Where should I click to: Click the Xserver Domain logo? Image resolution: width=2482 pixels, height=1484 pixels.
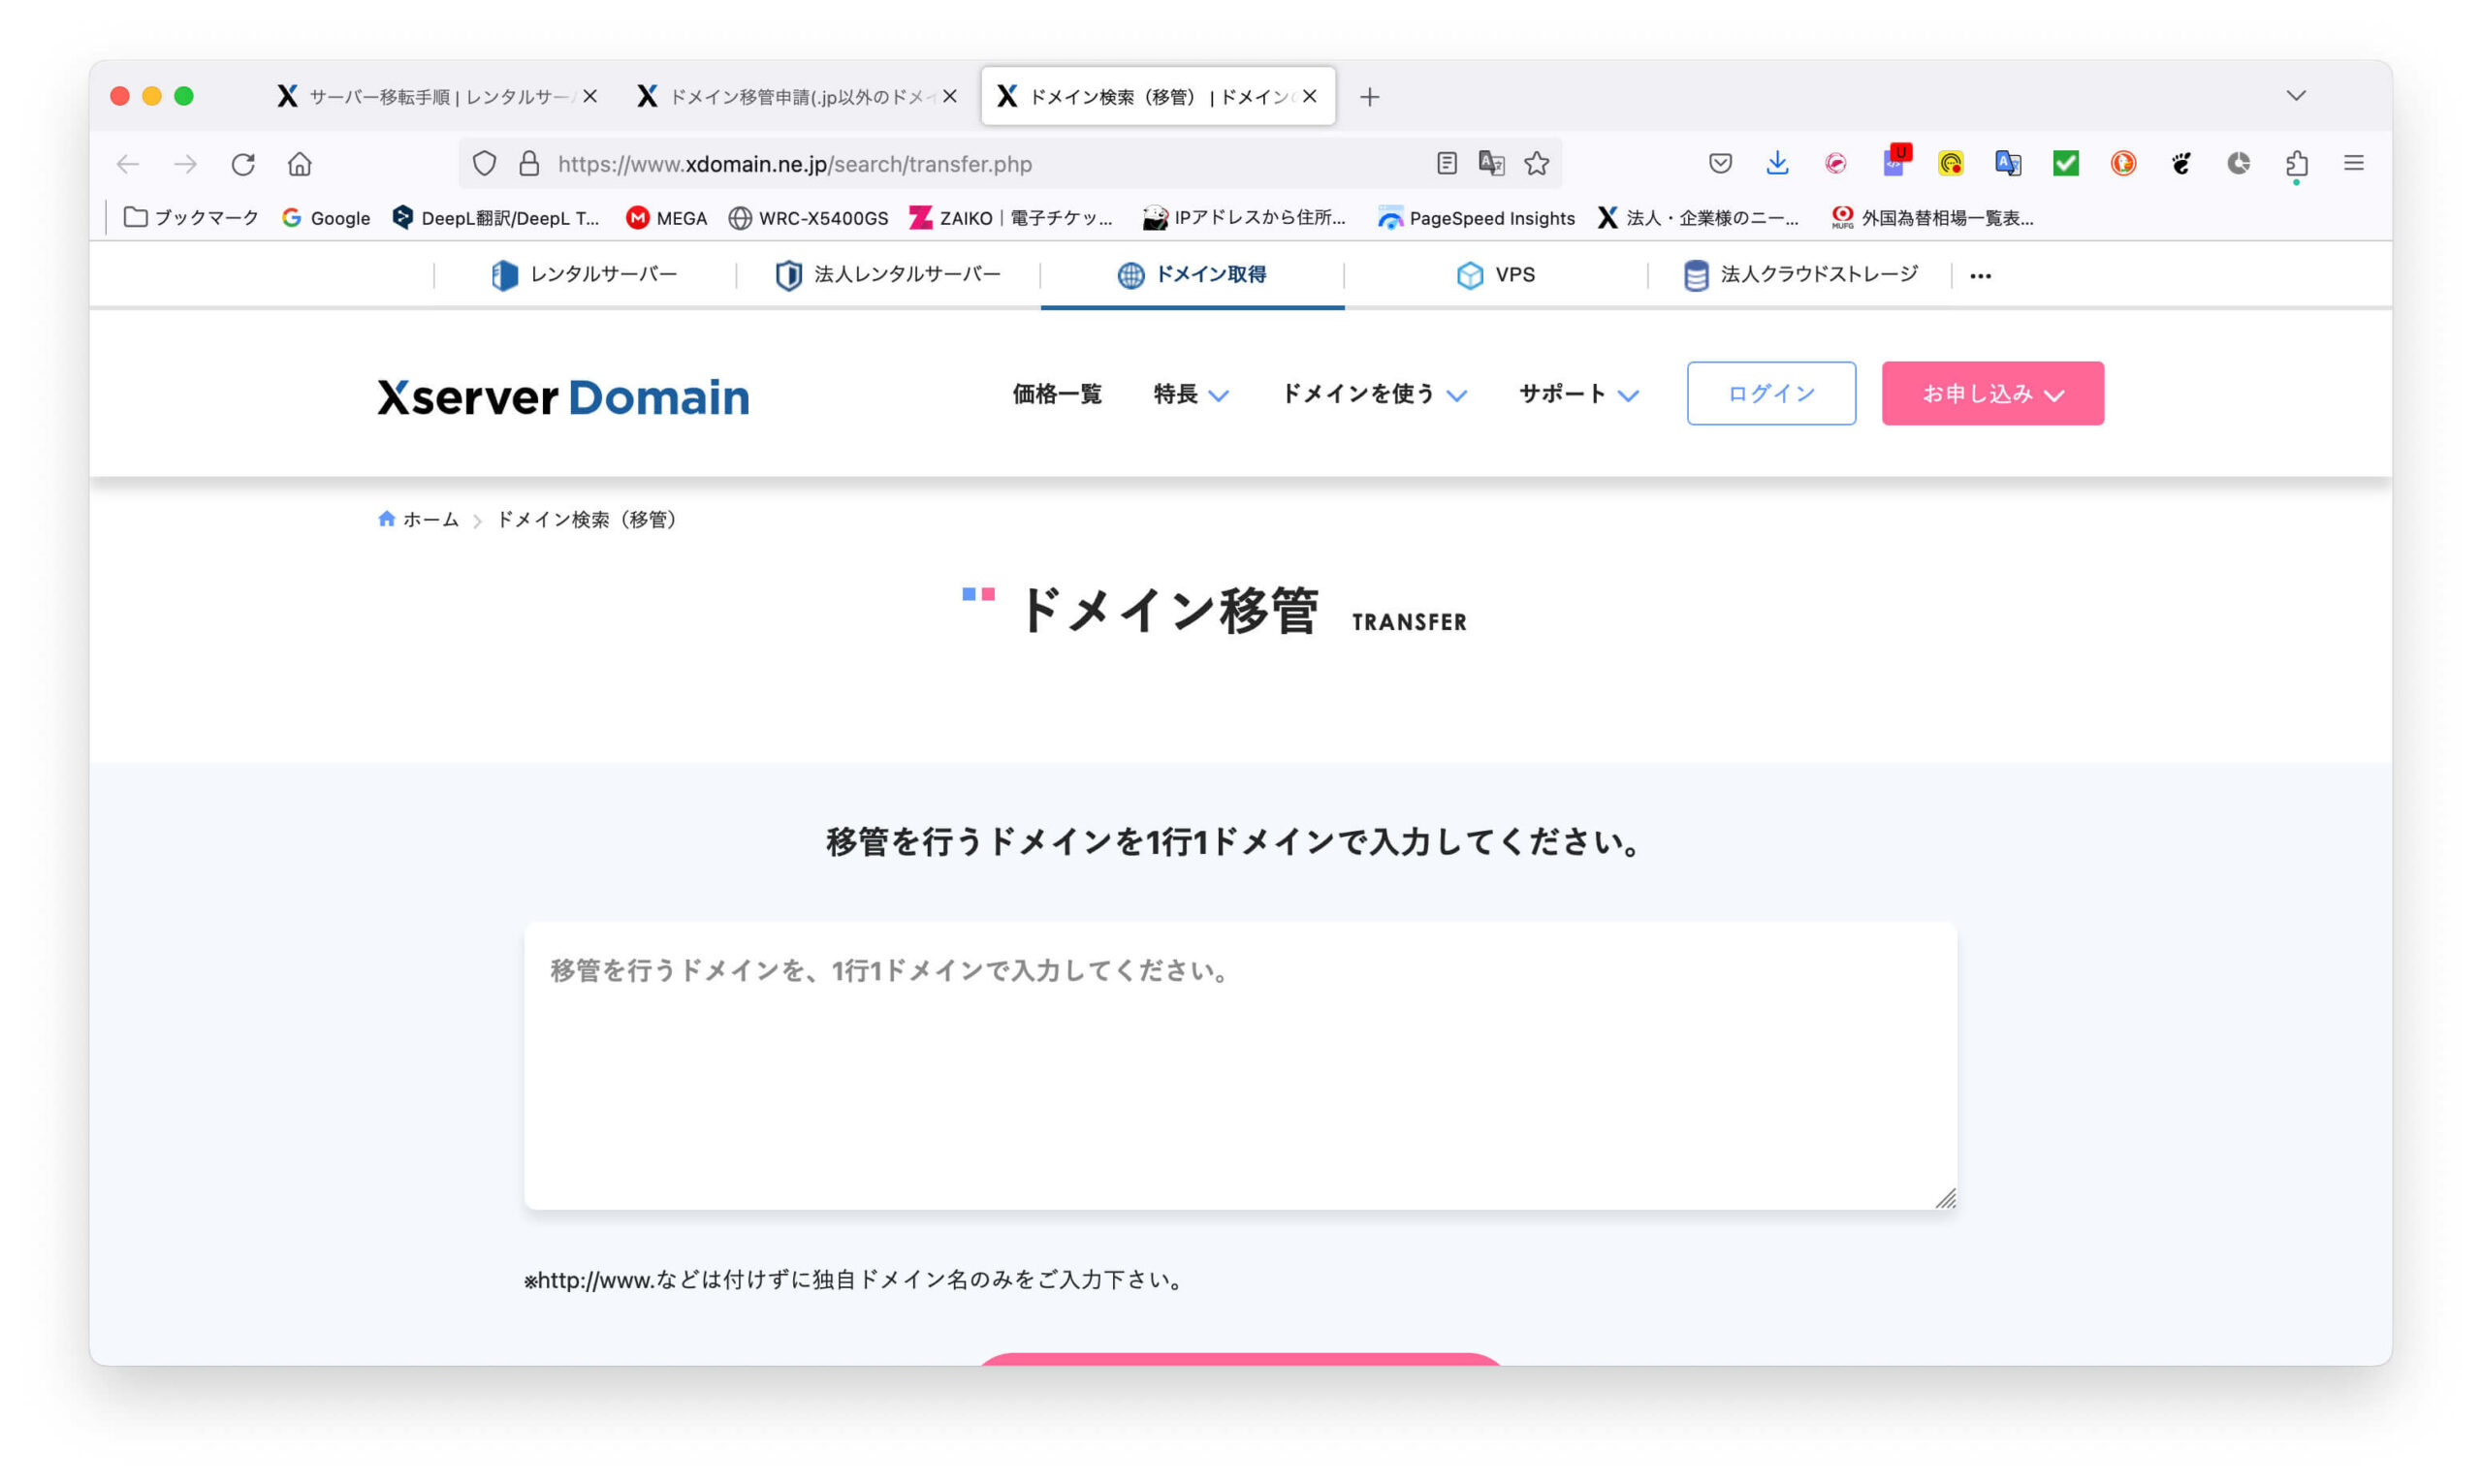(x=563, y=397)
